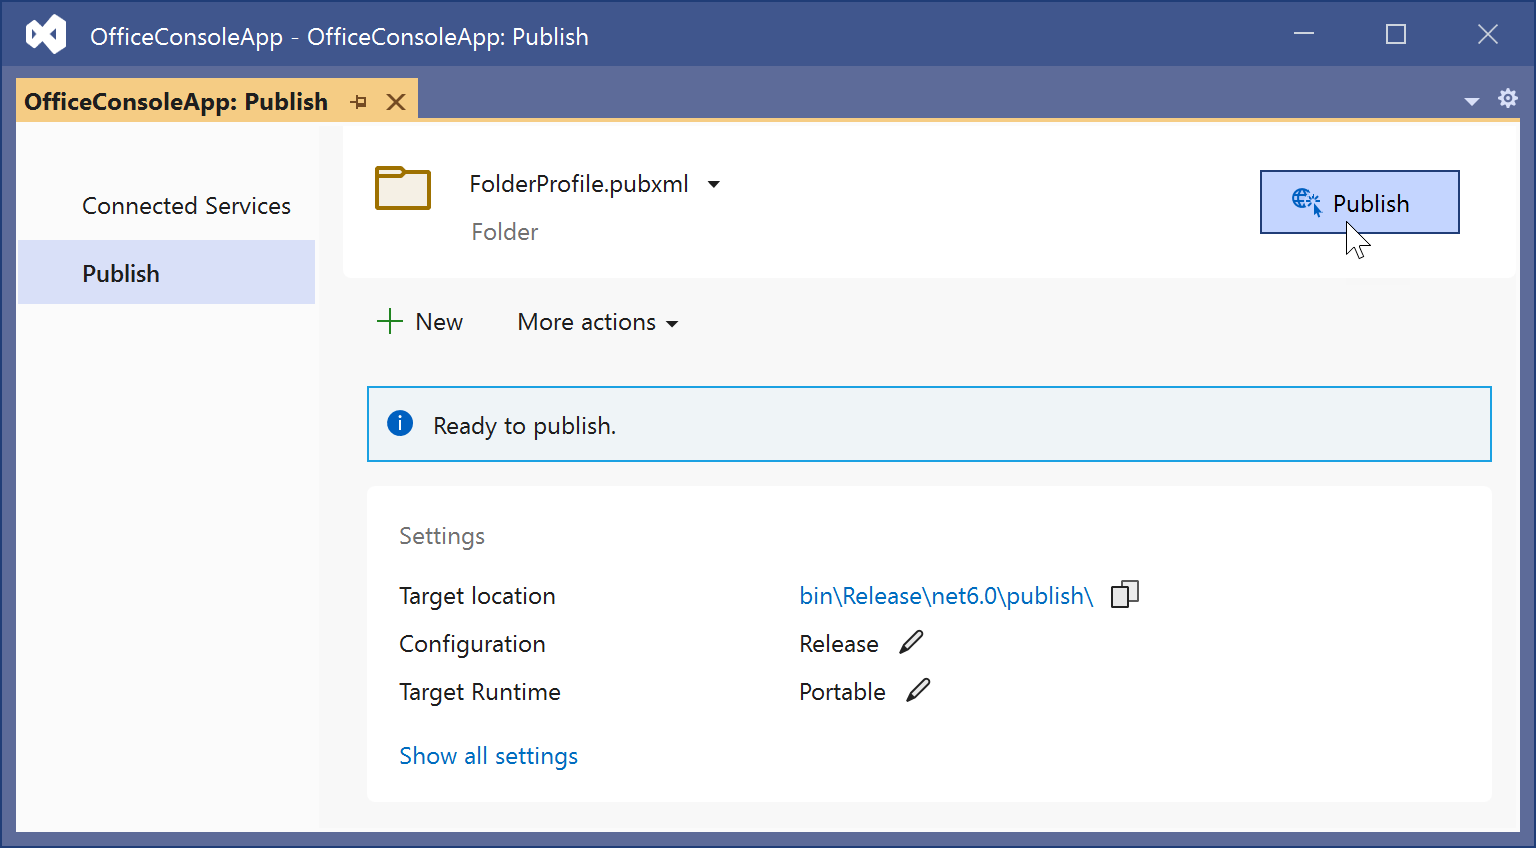Pin the OfficeConsoleApp Publish tab
The image size is (1536, 848).
[x=359, y=102]
